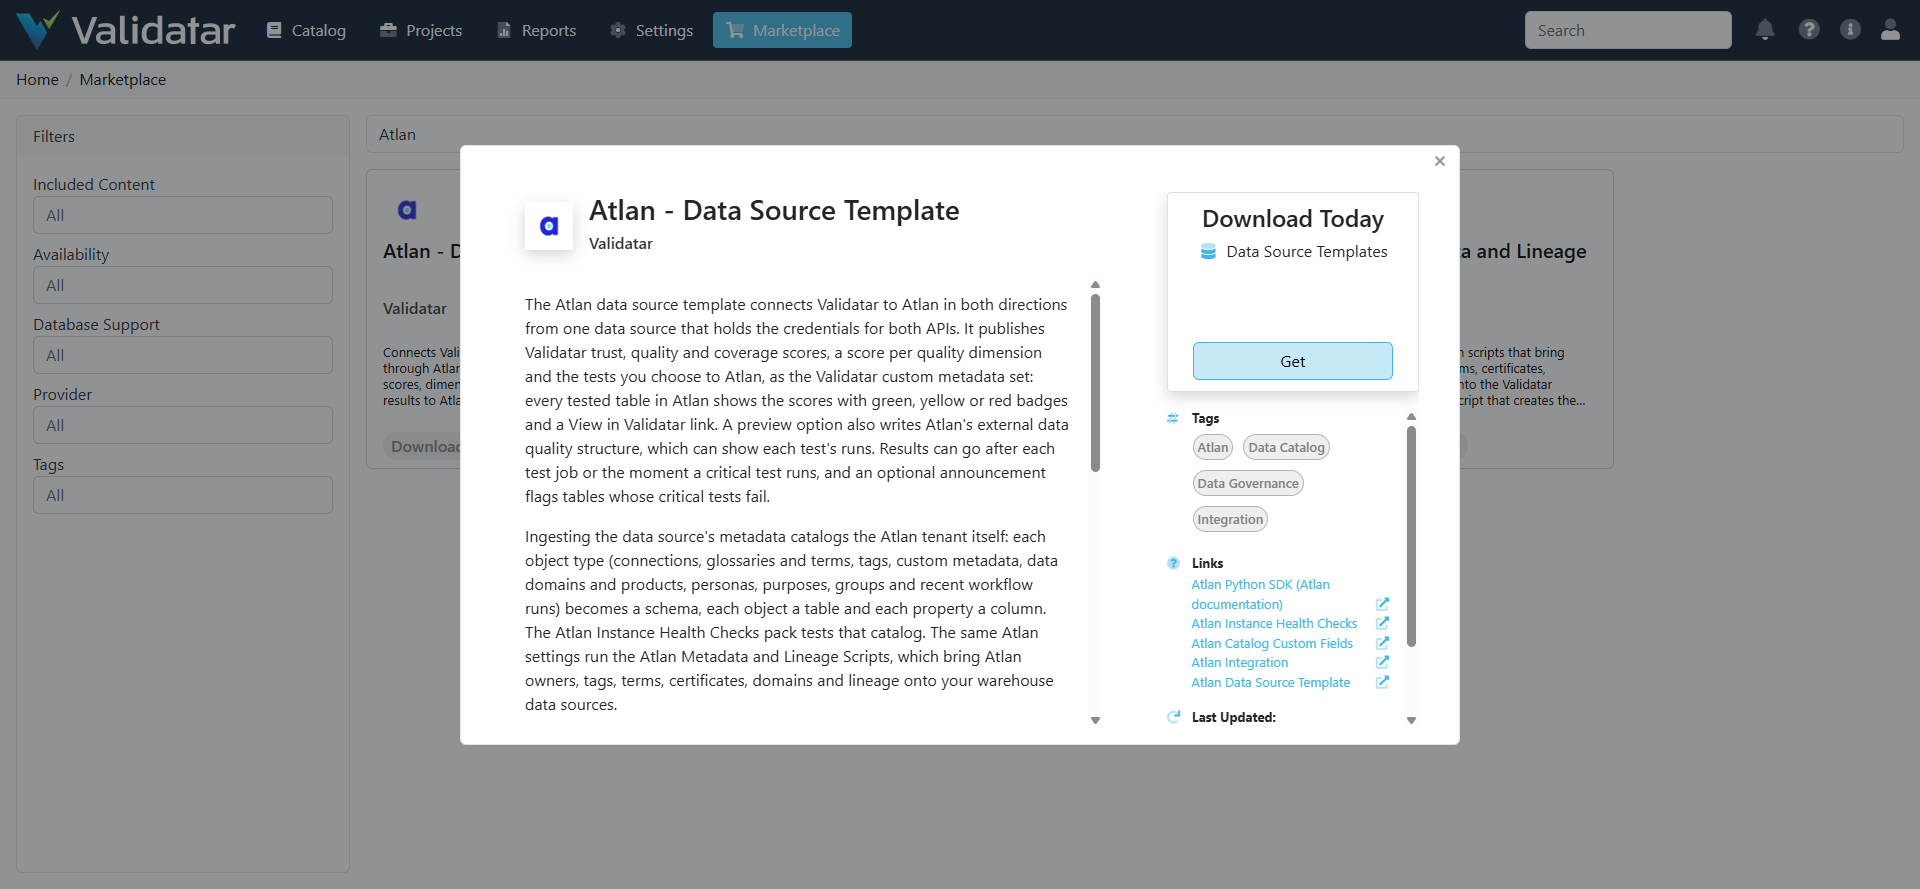Click the Atlan tag pill
Image resolution: width=1920 pixels, height=889 pixels.
click(1213, 447)
